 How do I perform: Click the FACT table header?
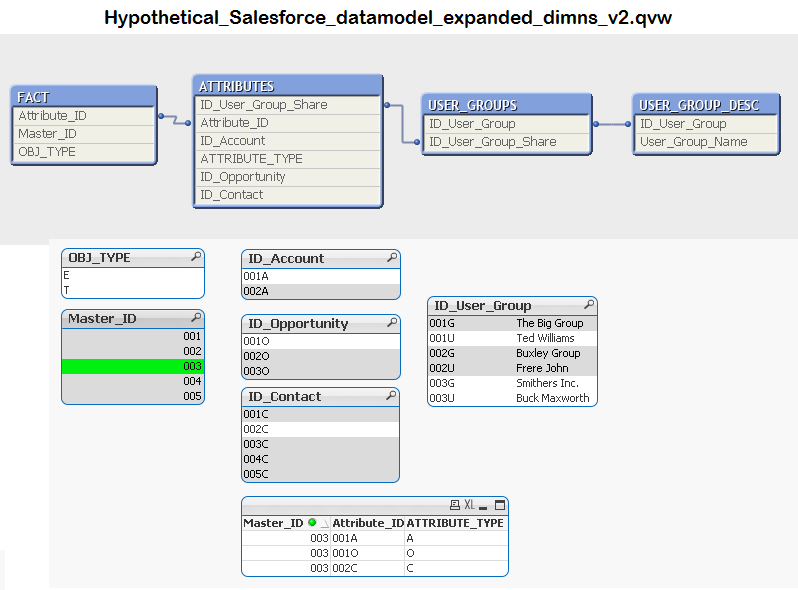pyautogui.click(x=83, y=97)
